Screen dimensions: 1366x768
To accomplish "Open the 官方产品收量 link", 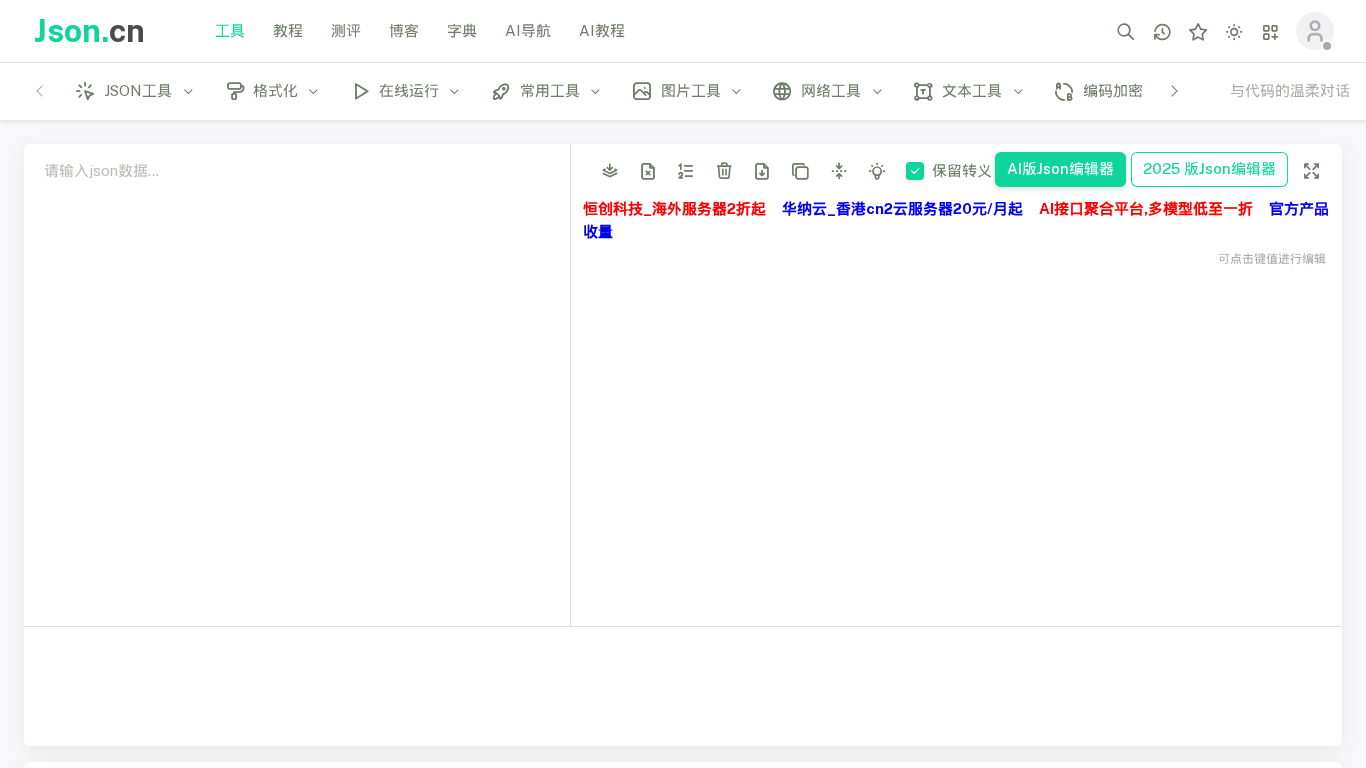I will [1298, 209].
